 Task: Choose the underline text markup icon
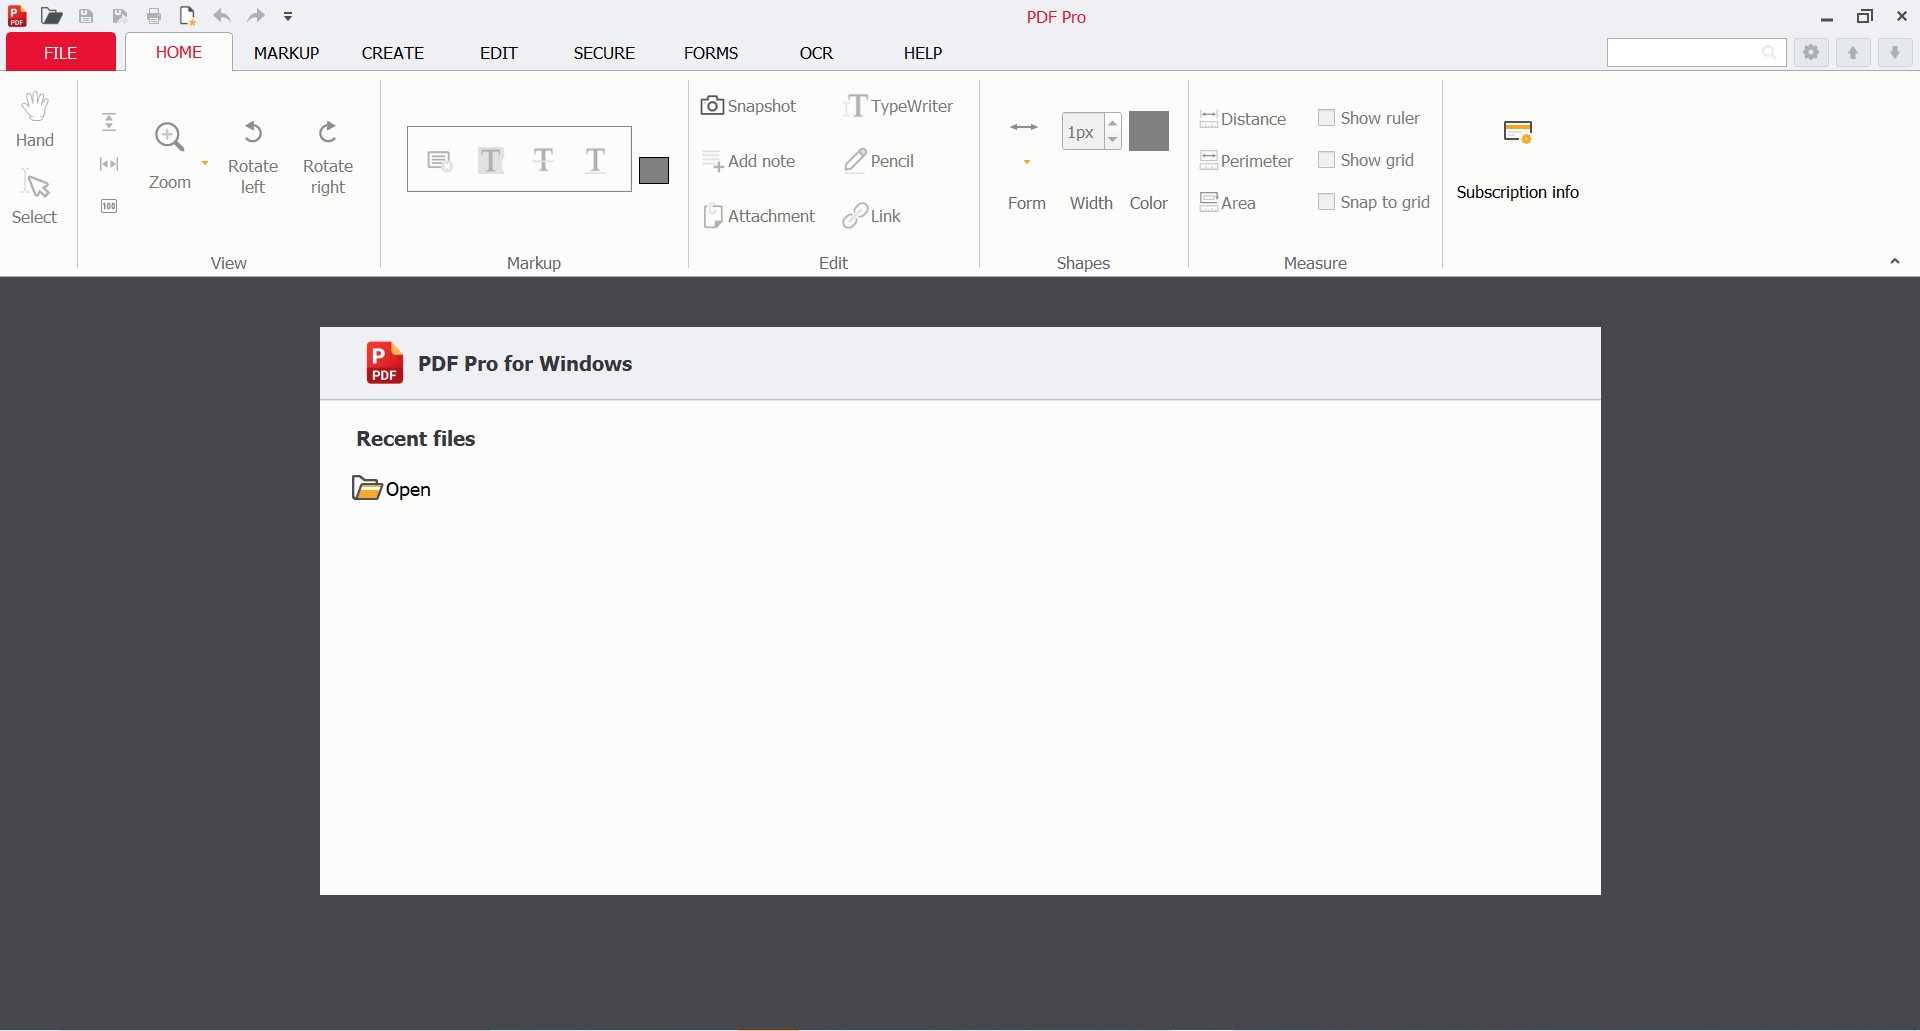pos(595,160)
